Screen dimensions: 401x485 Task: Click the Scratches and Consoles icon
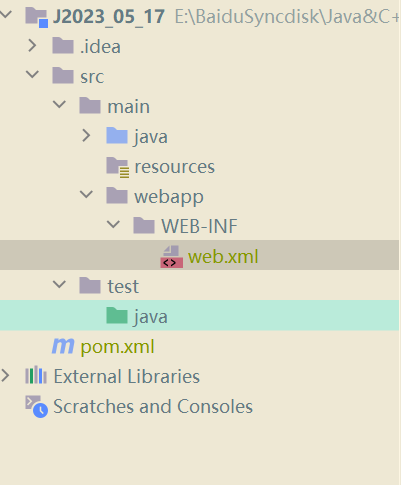coord(37,406)
